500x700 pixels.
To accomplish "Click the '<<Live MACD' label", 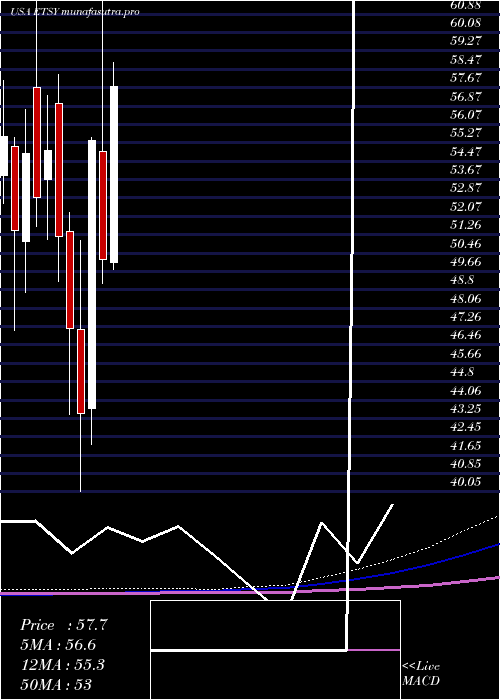I will 421,674.
